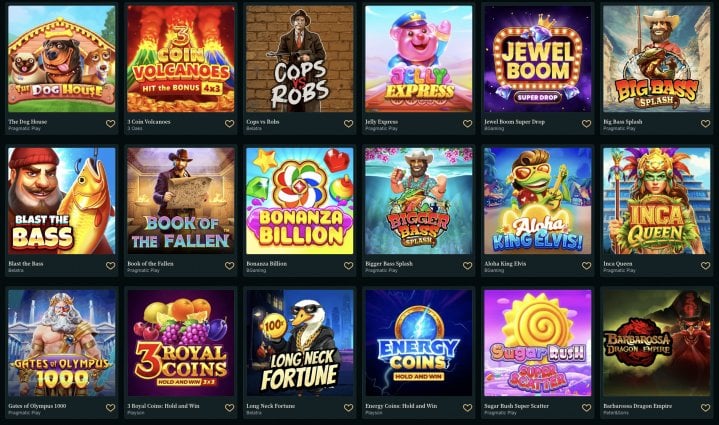Image resolution: width=719 pixels, height=425 pixels.
Task: Toggle heart icon for 3 Coin Volcanoes
Action: point(229,124)
